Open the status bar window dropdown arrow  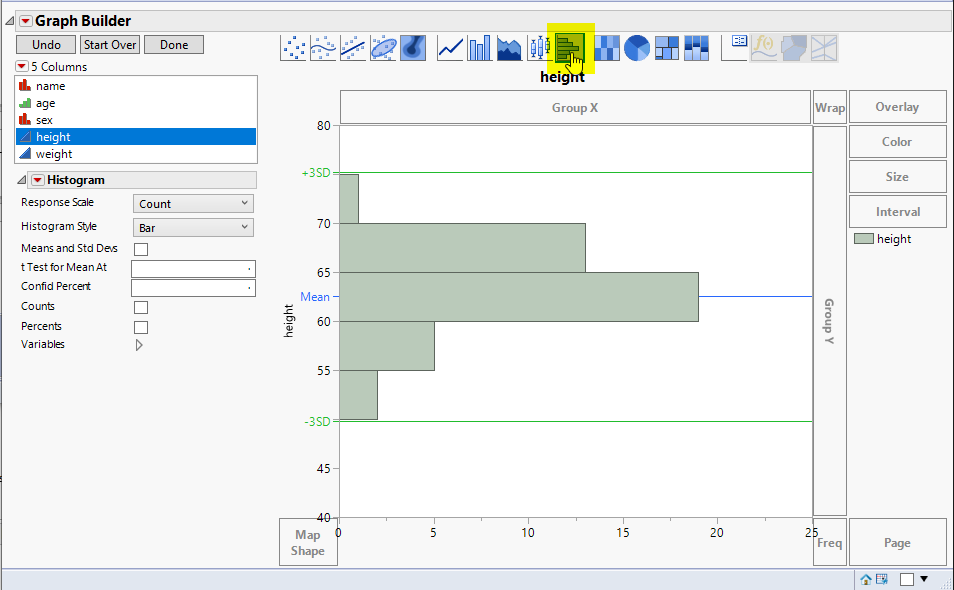click(924, 579)
